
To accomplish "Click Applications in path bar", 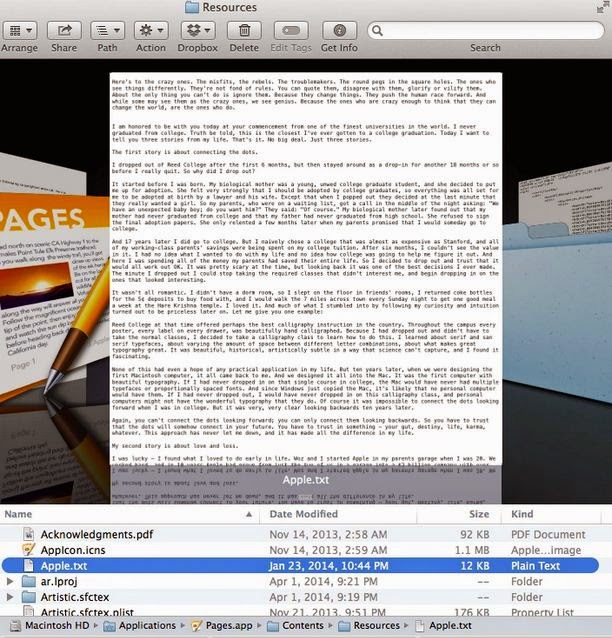I will click(147, 625).
